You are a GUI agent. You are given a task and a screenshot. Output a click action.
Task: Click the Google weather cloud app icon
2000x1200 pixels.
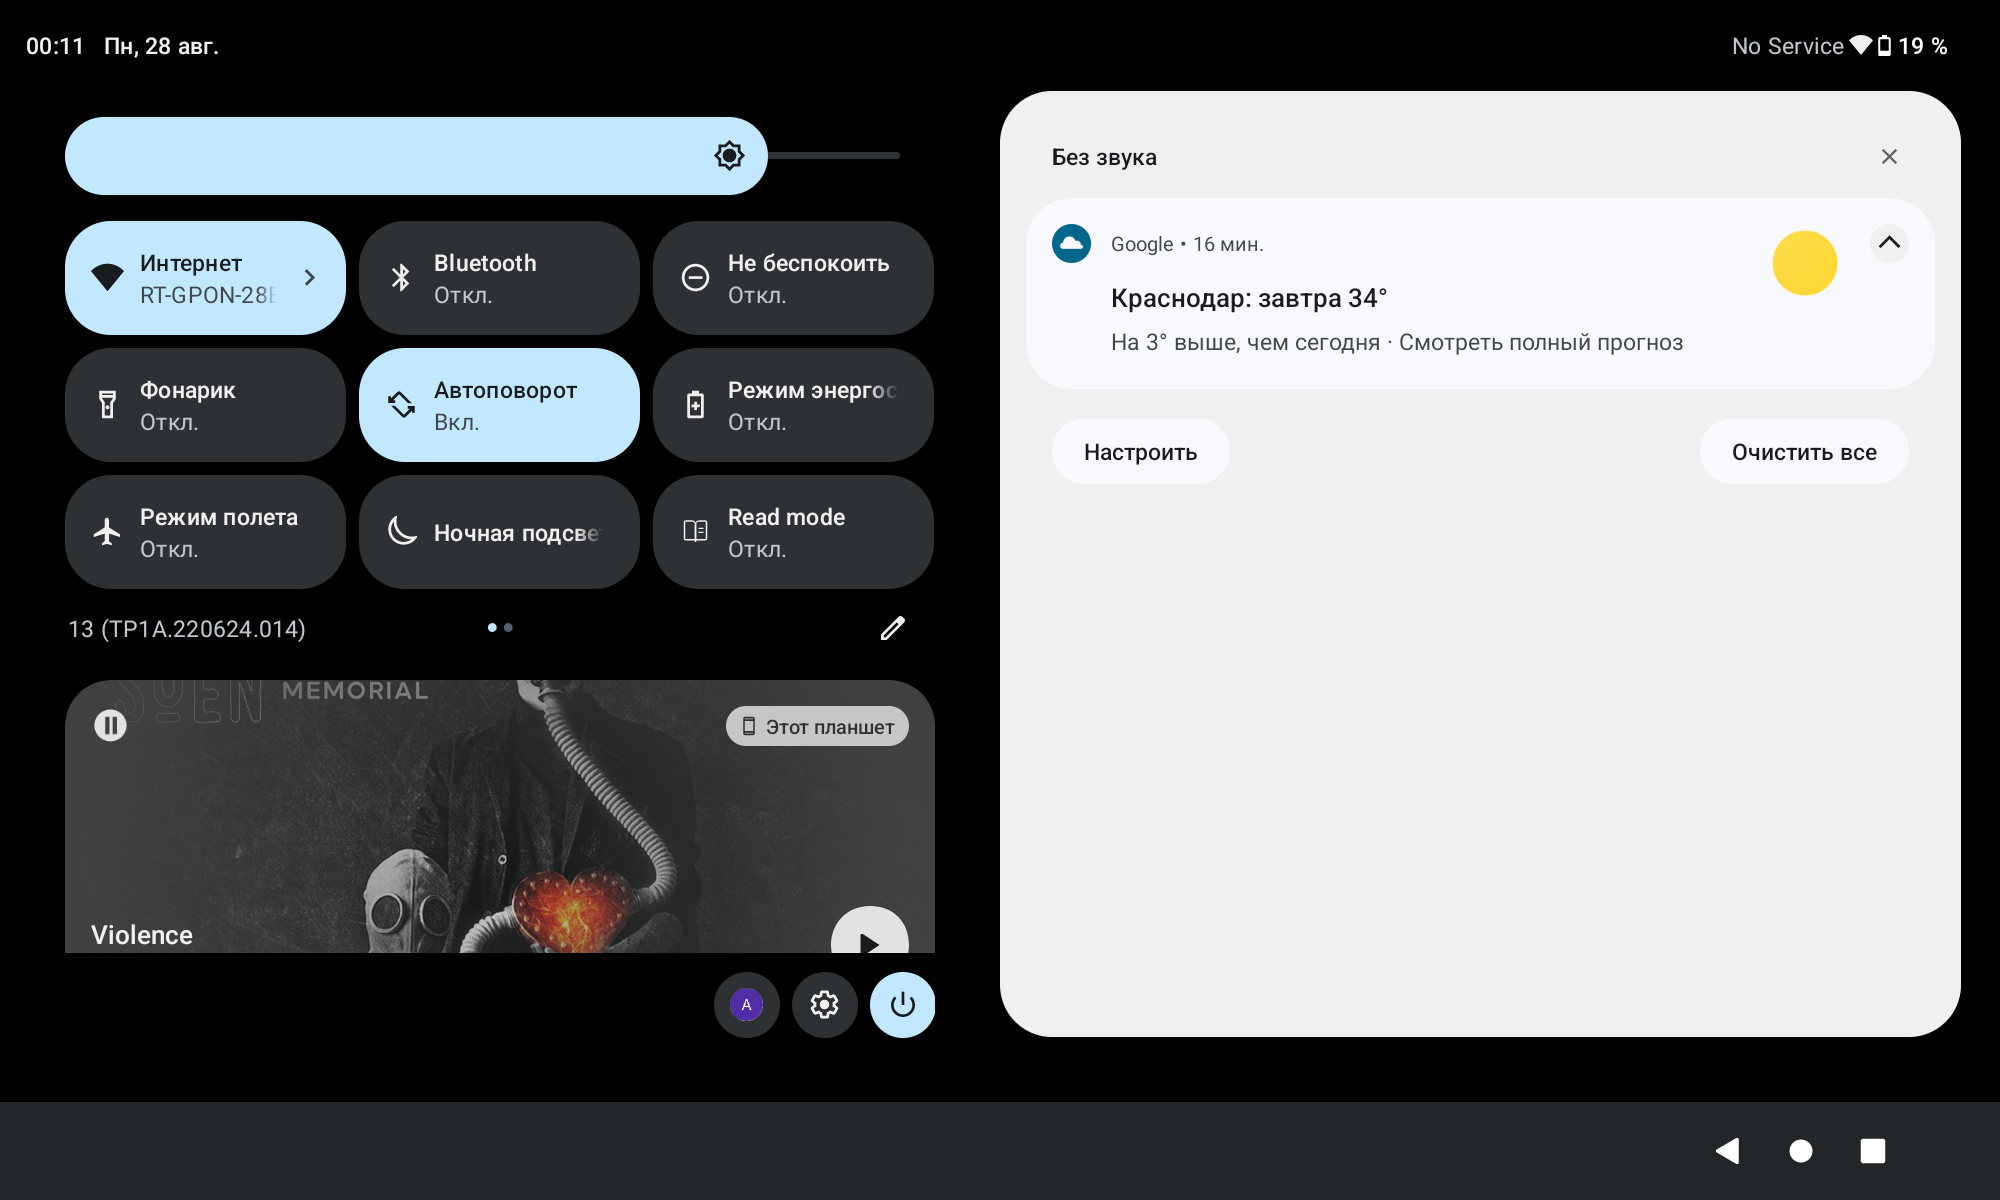pos(1071,243)
